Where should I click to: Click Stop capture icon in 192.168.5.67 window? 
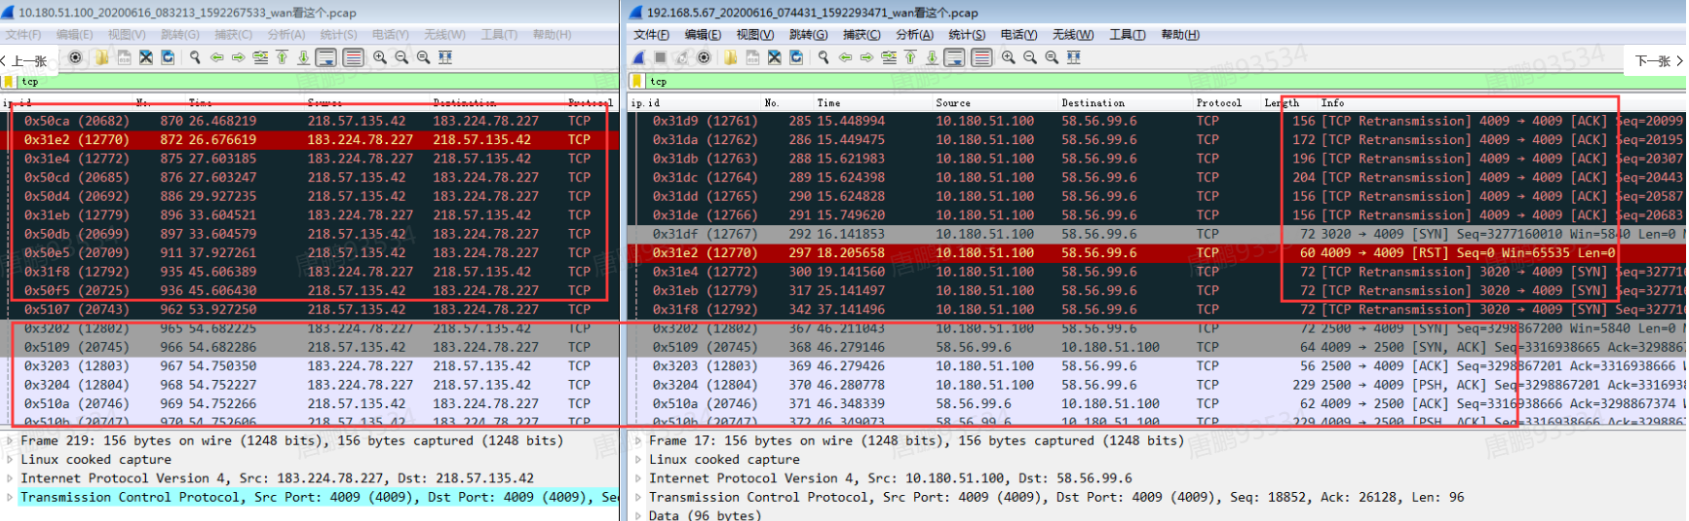(660, 58)
